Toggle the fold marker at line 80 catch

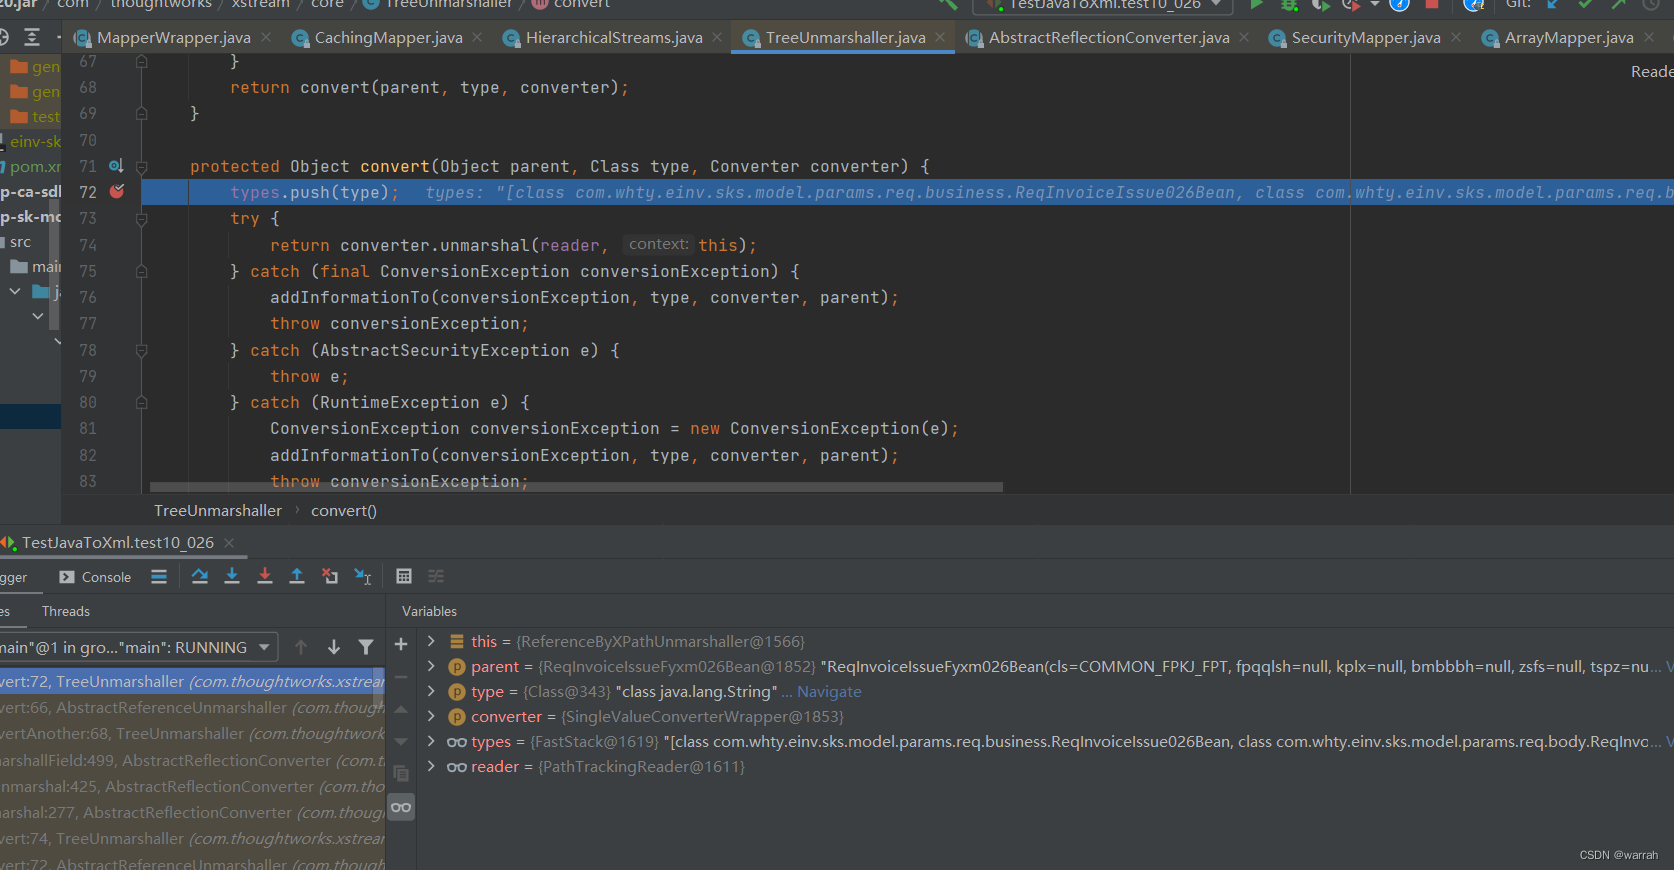142,403
